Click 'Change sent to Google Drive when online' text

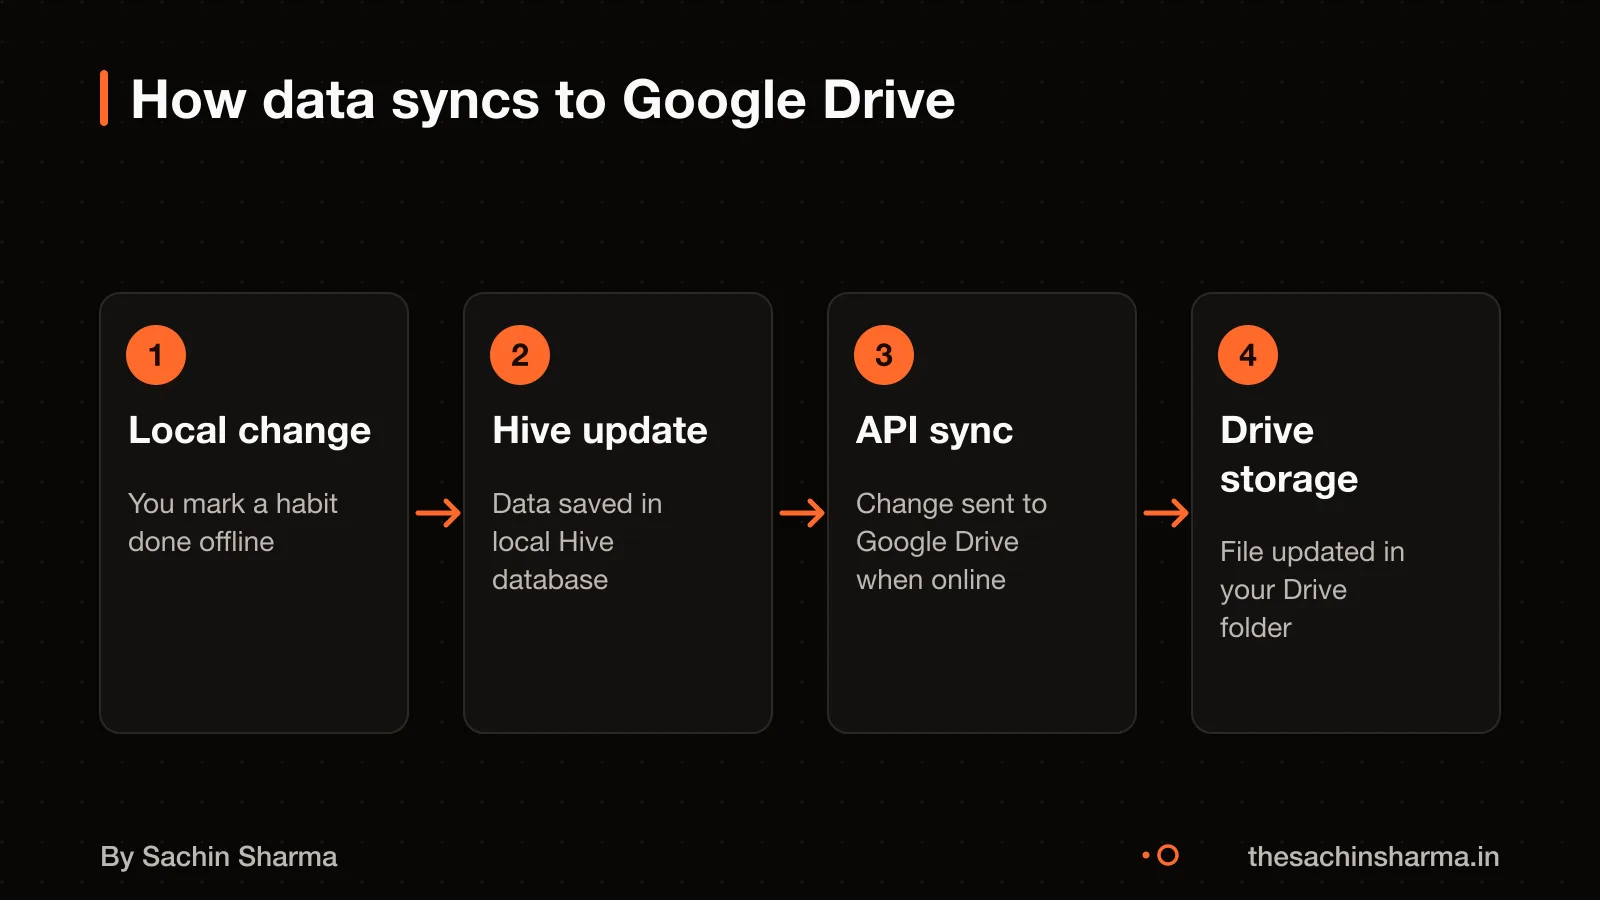tap(952, 541)
